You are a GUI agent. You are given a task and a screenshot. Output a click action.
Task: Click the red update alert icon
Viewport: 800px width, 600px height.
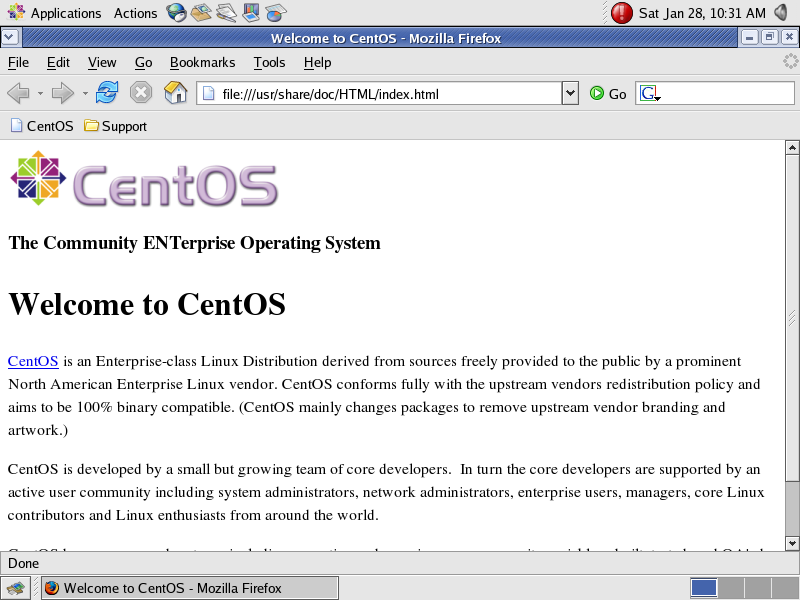click(x=622, y=13)
